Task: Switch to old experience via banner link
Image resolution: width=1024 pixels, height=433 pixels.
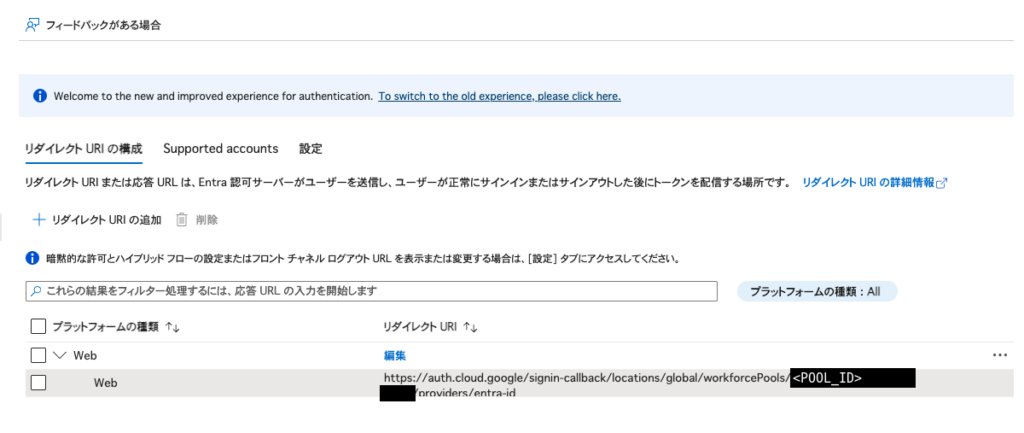Action: (x=500, y=96)
